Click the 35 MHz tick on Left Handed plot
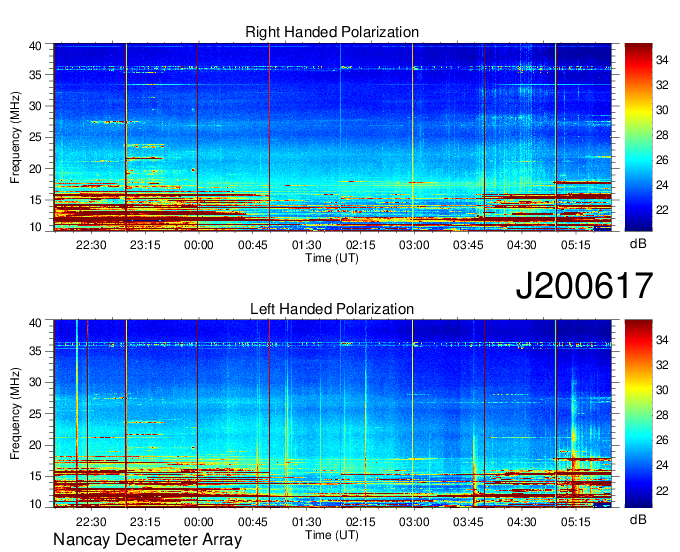The image size is (680, 552). [36, 351]
